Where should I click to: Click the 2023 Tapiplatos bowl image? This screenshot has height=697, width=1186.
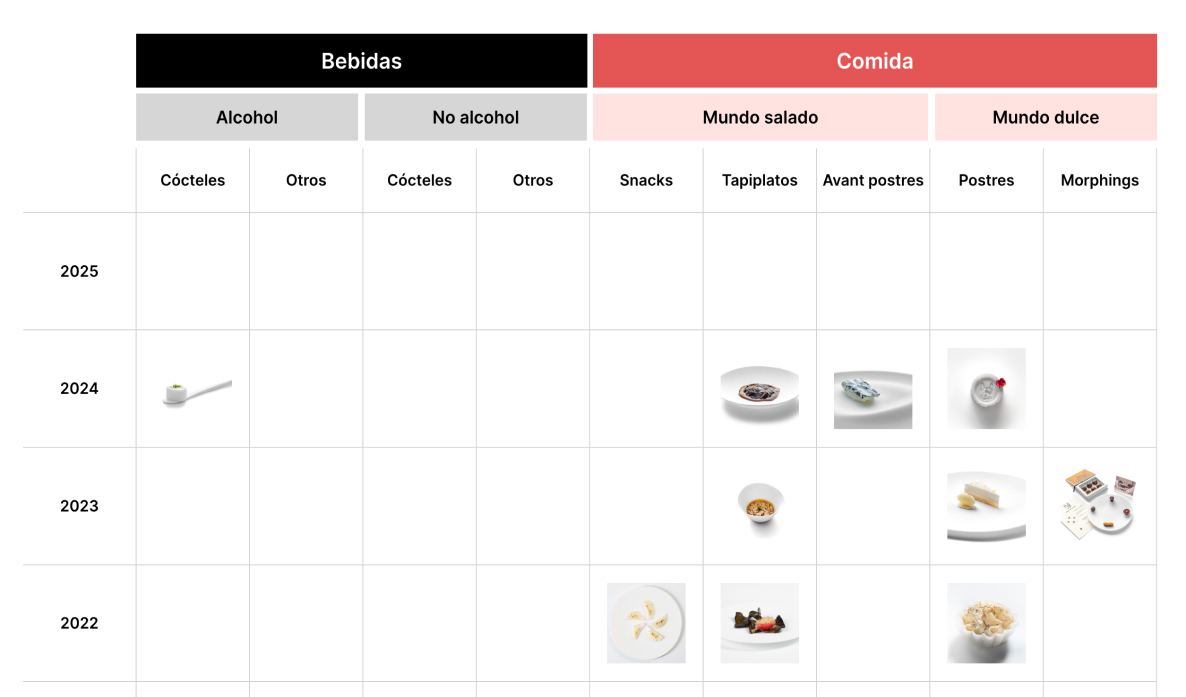coord(759,506)
